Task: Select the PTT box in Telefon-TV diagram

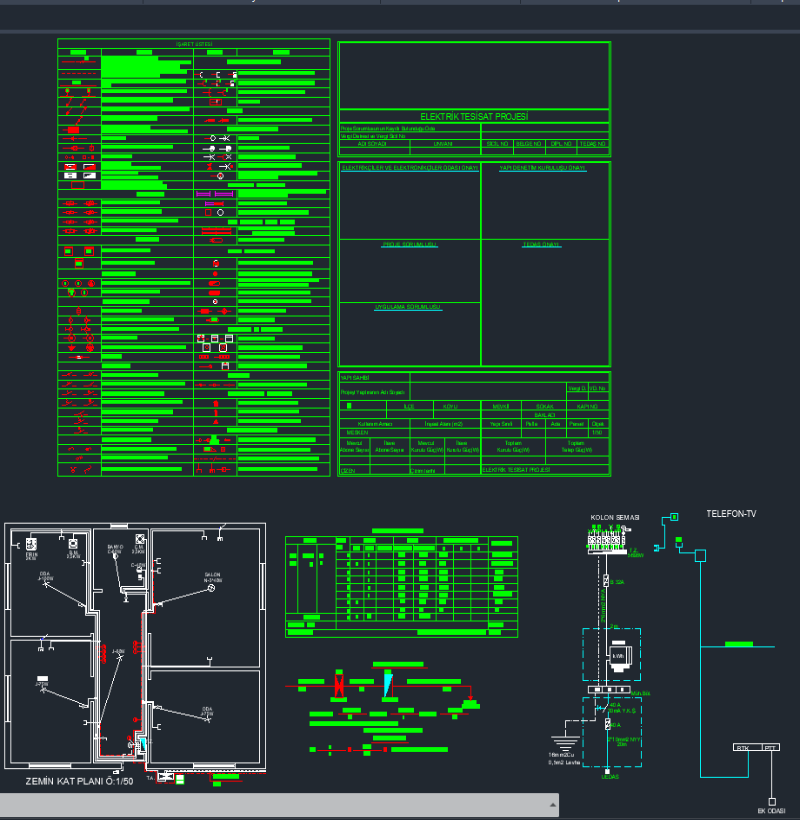Action: tap(769, 748)
